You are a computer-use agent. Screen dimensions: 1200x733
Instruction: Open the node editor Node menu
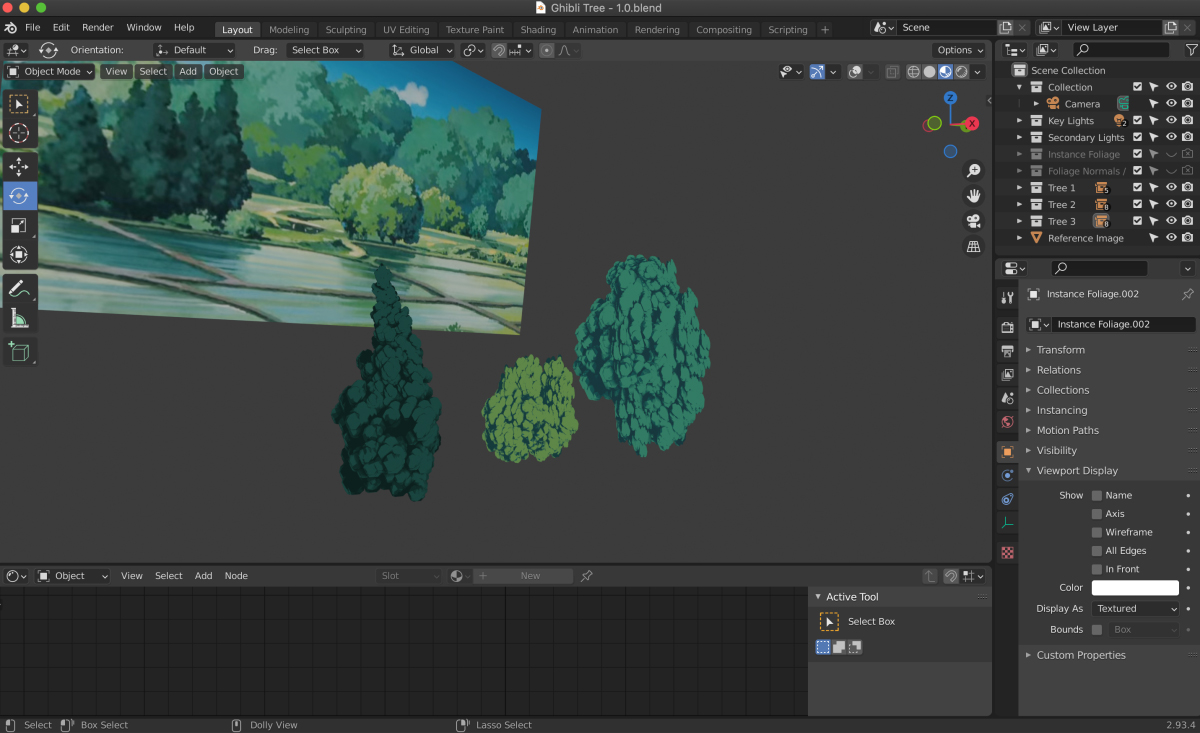(x=236, y=576)
